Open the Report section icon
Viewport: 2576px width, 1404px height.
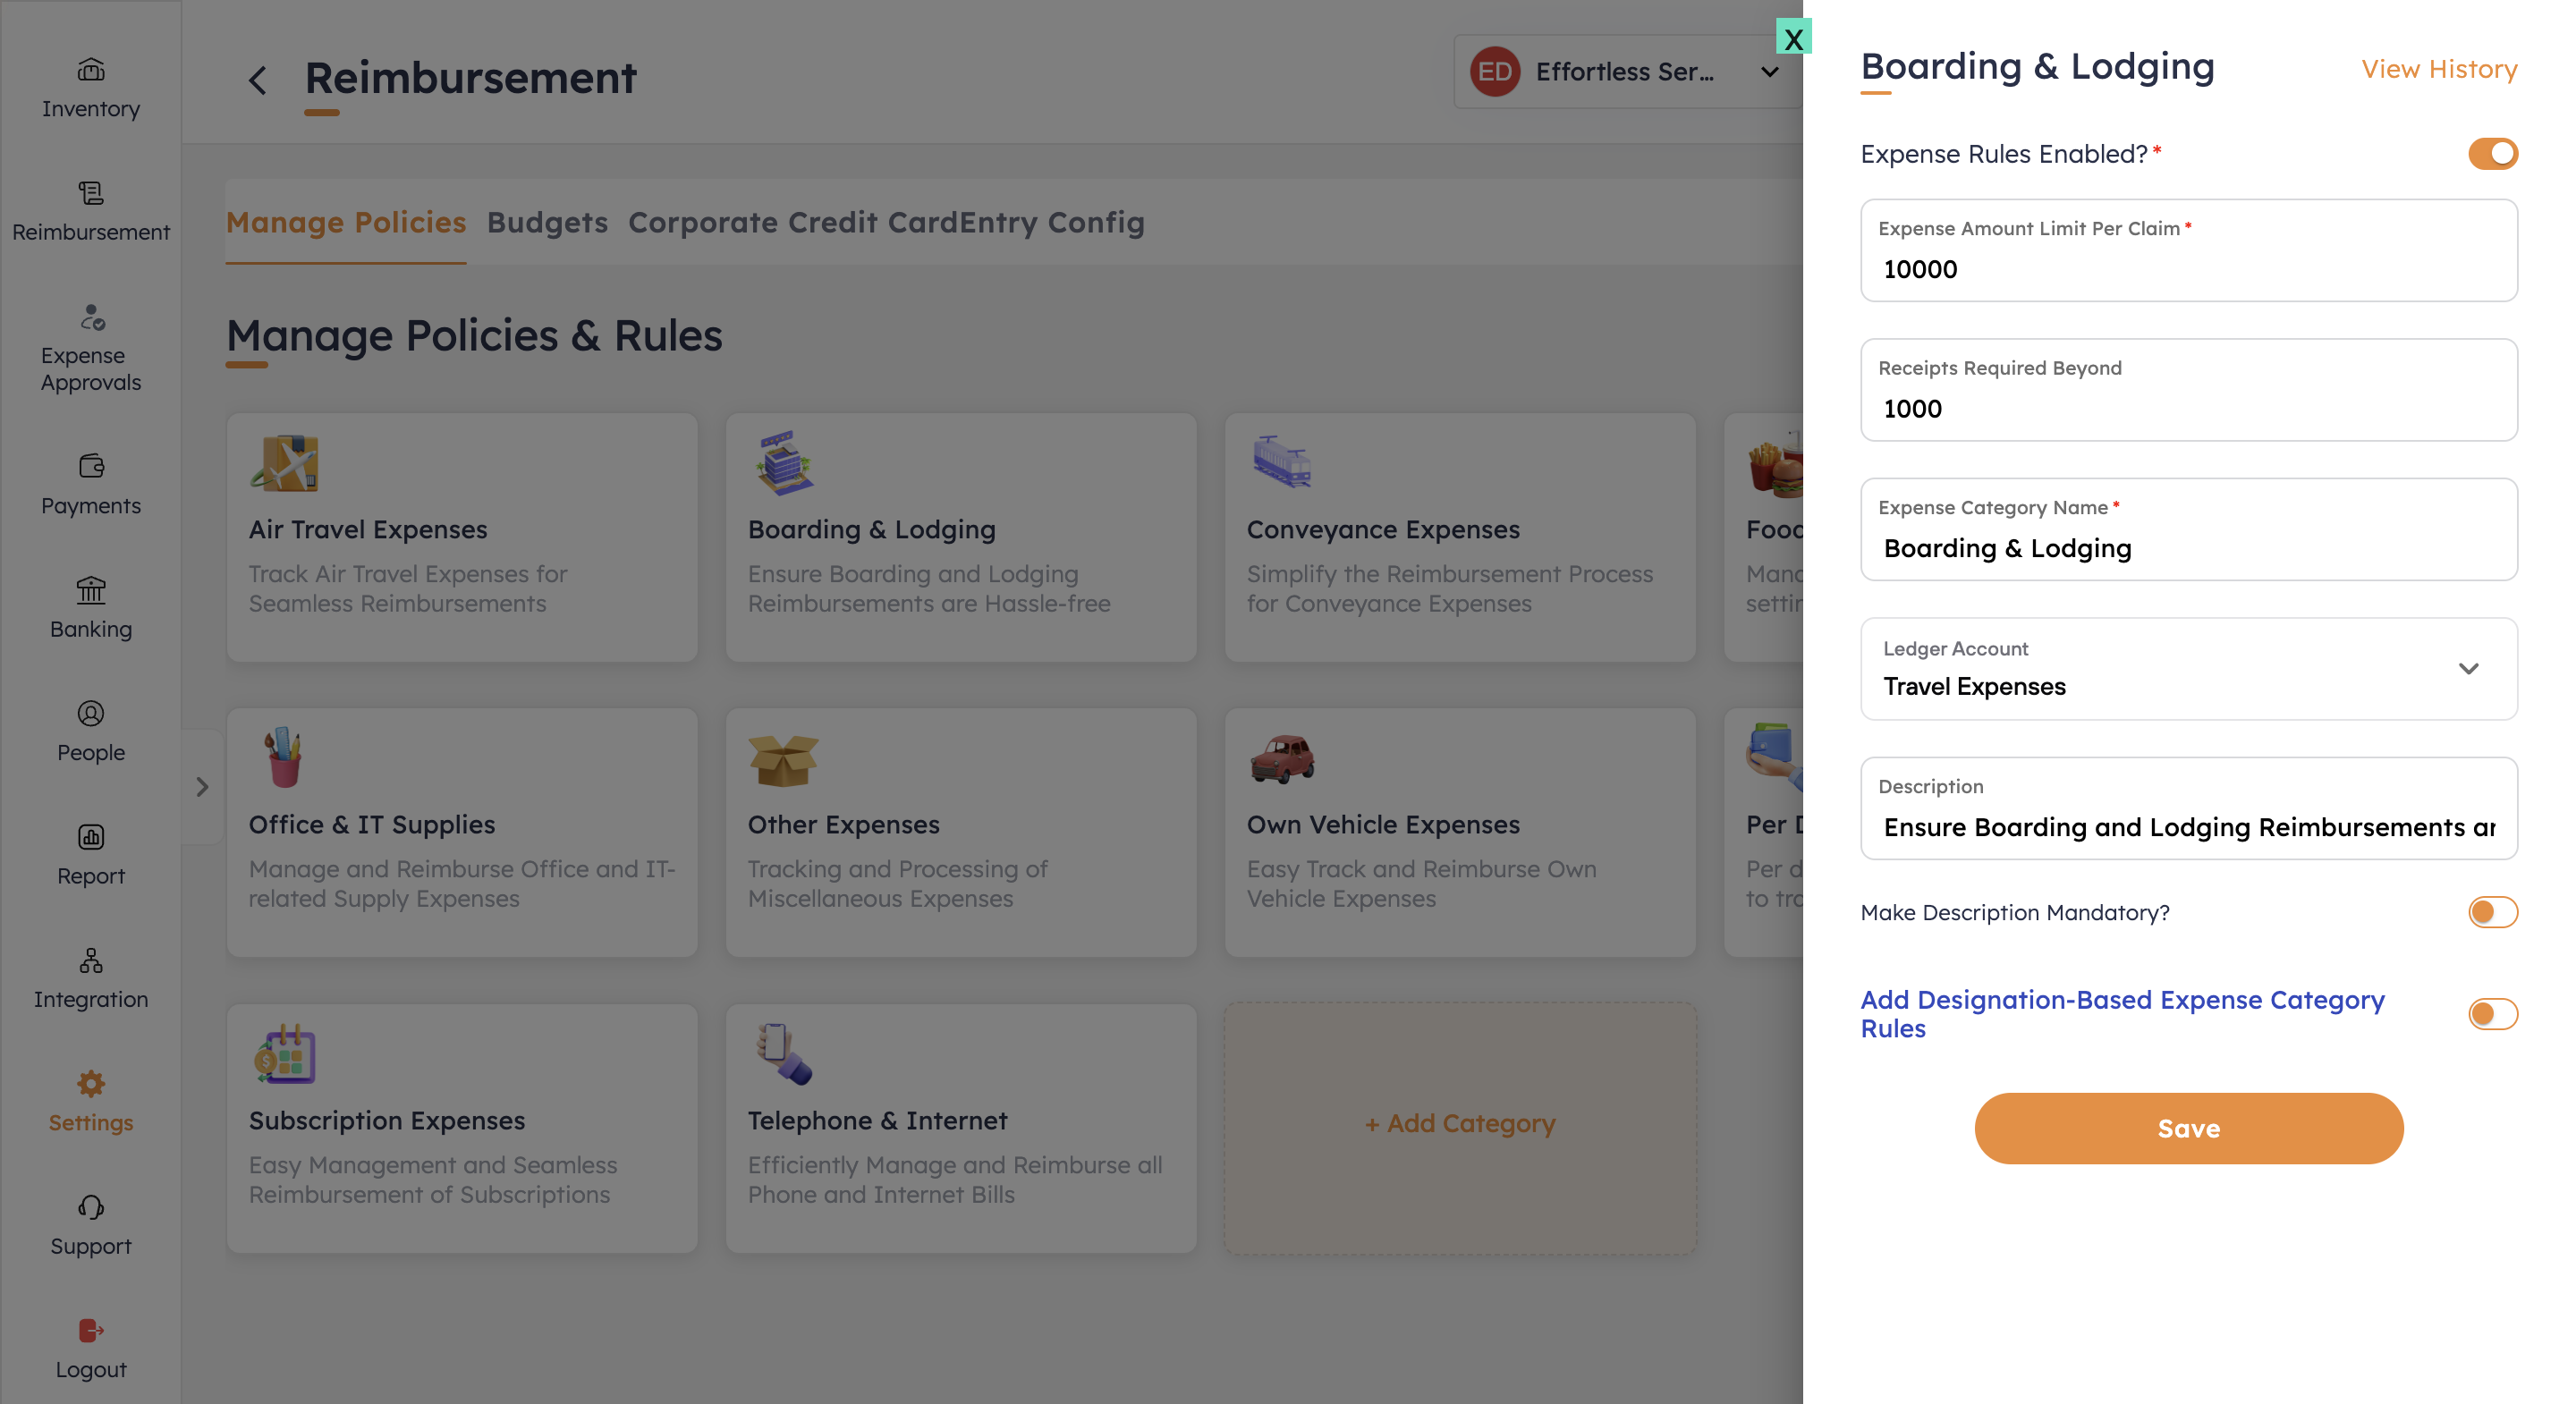[91, 837]
